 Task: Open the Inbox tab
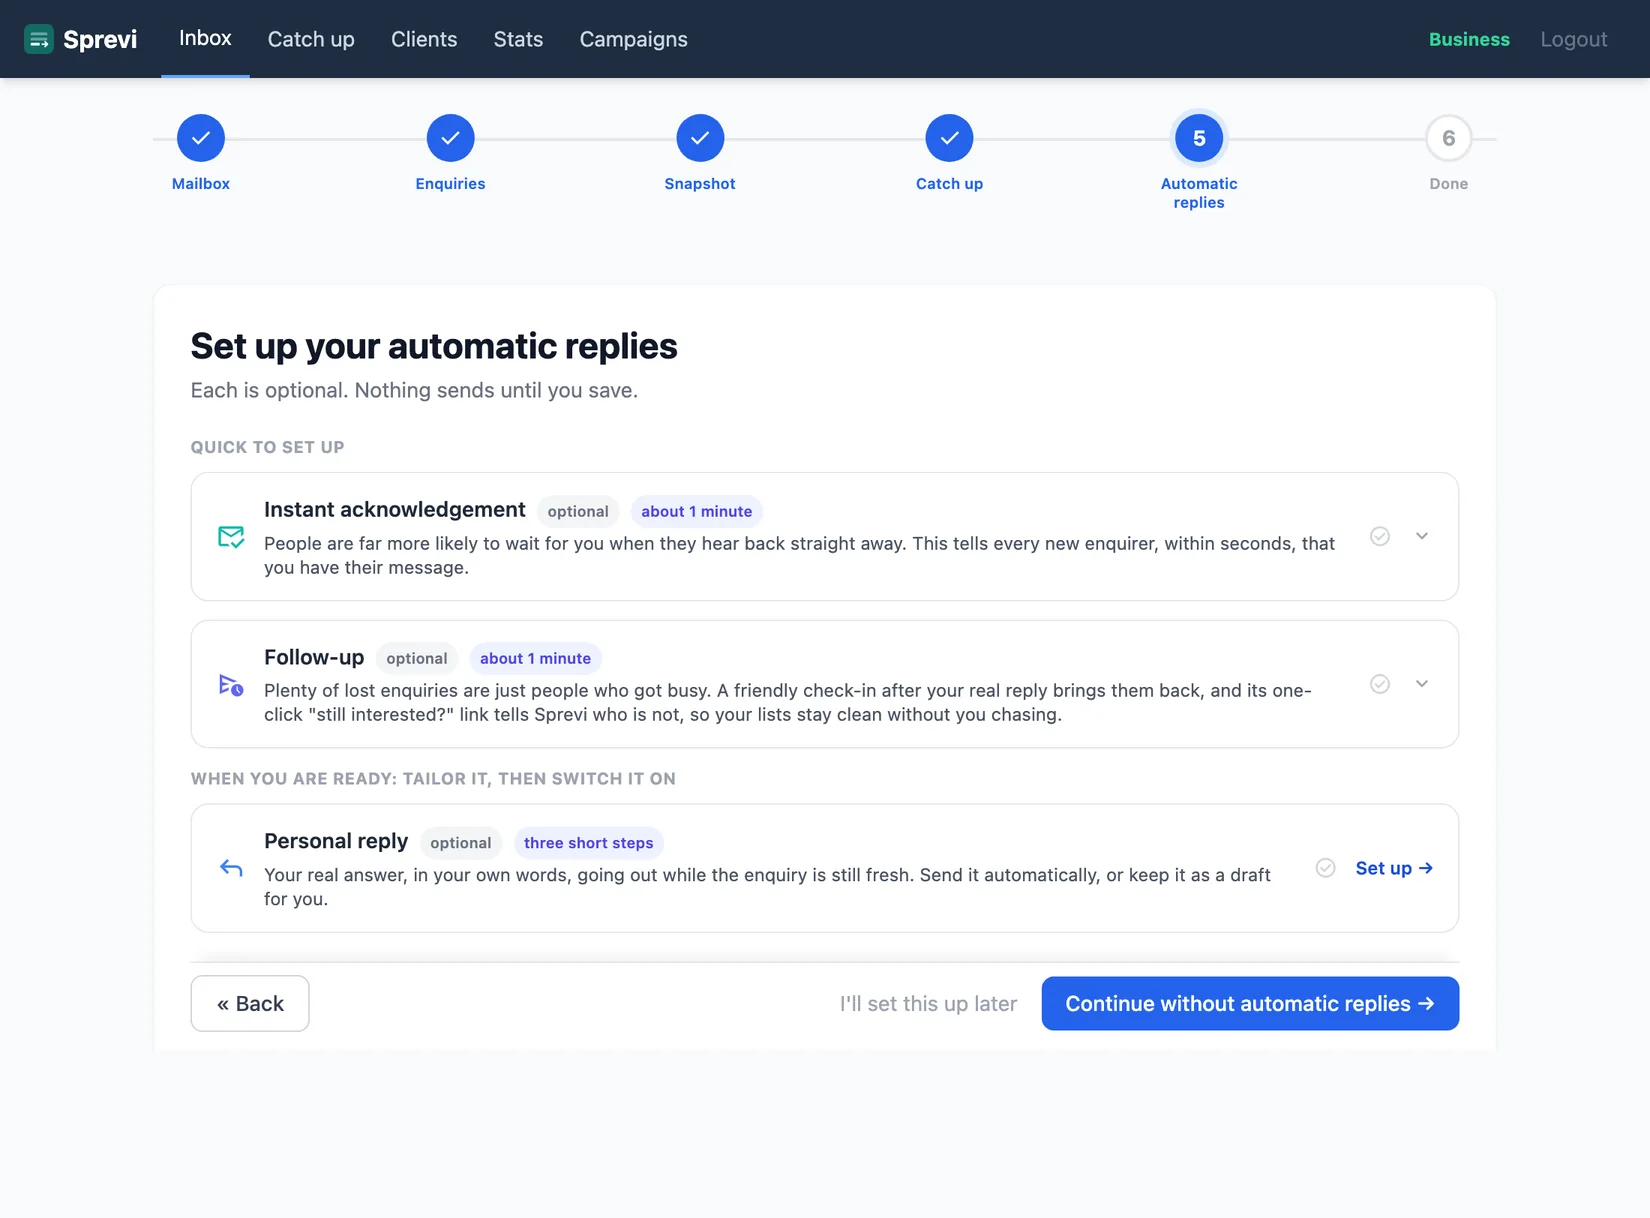(205, 38)
